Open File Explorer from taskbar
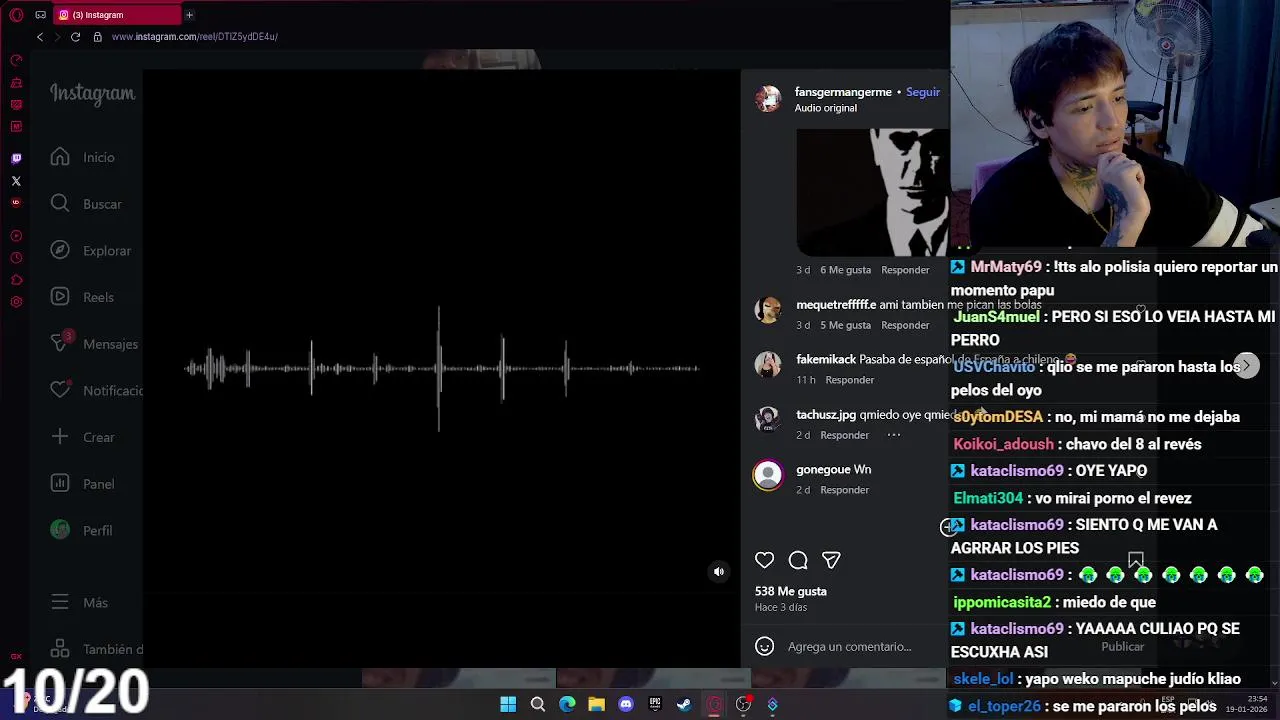1280x720 pixels. coord(596,705)
